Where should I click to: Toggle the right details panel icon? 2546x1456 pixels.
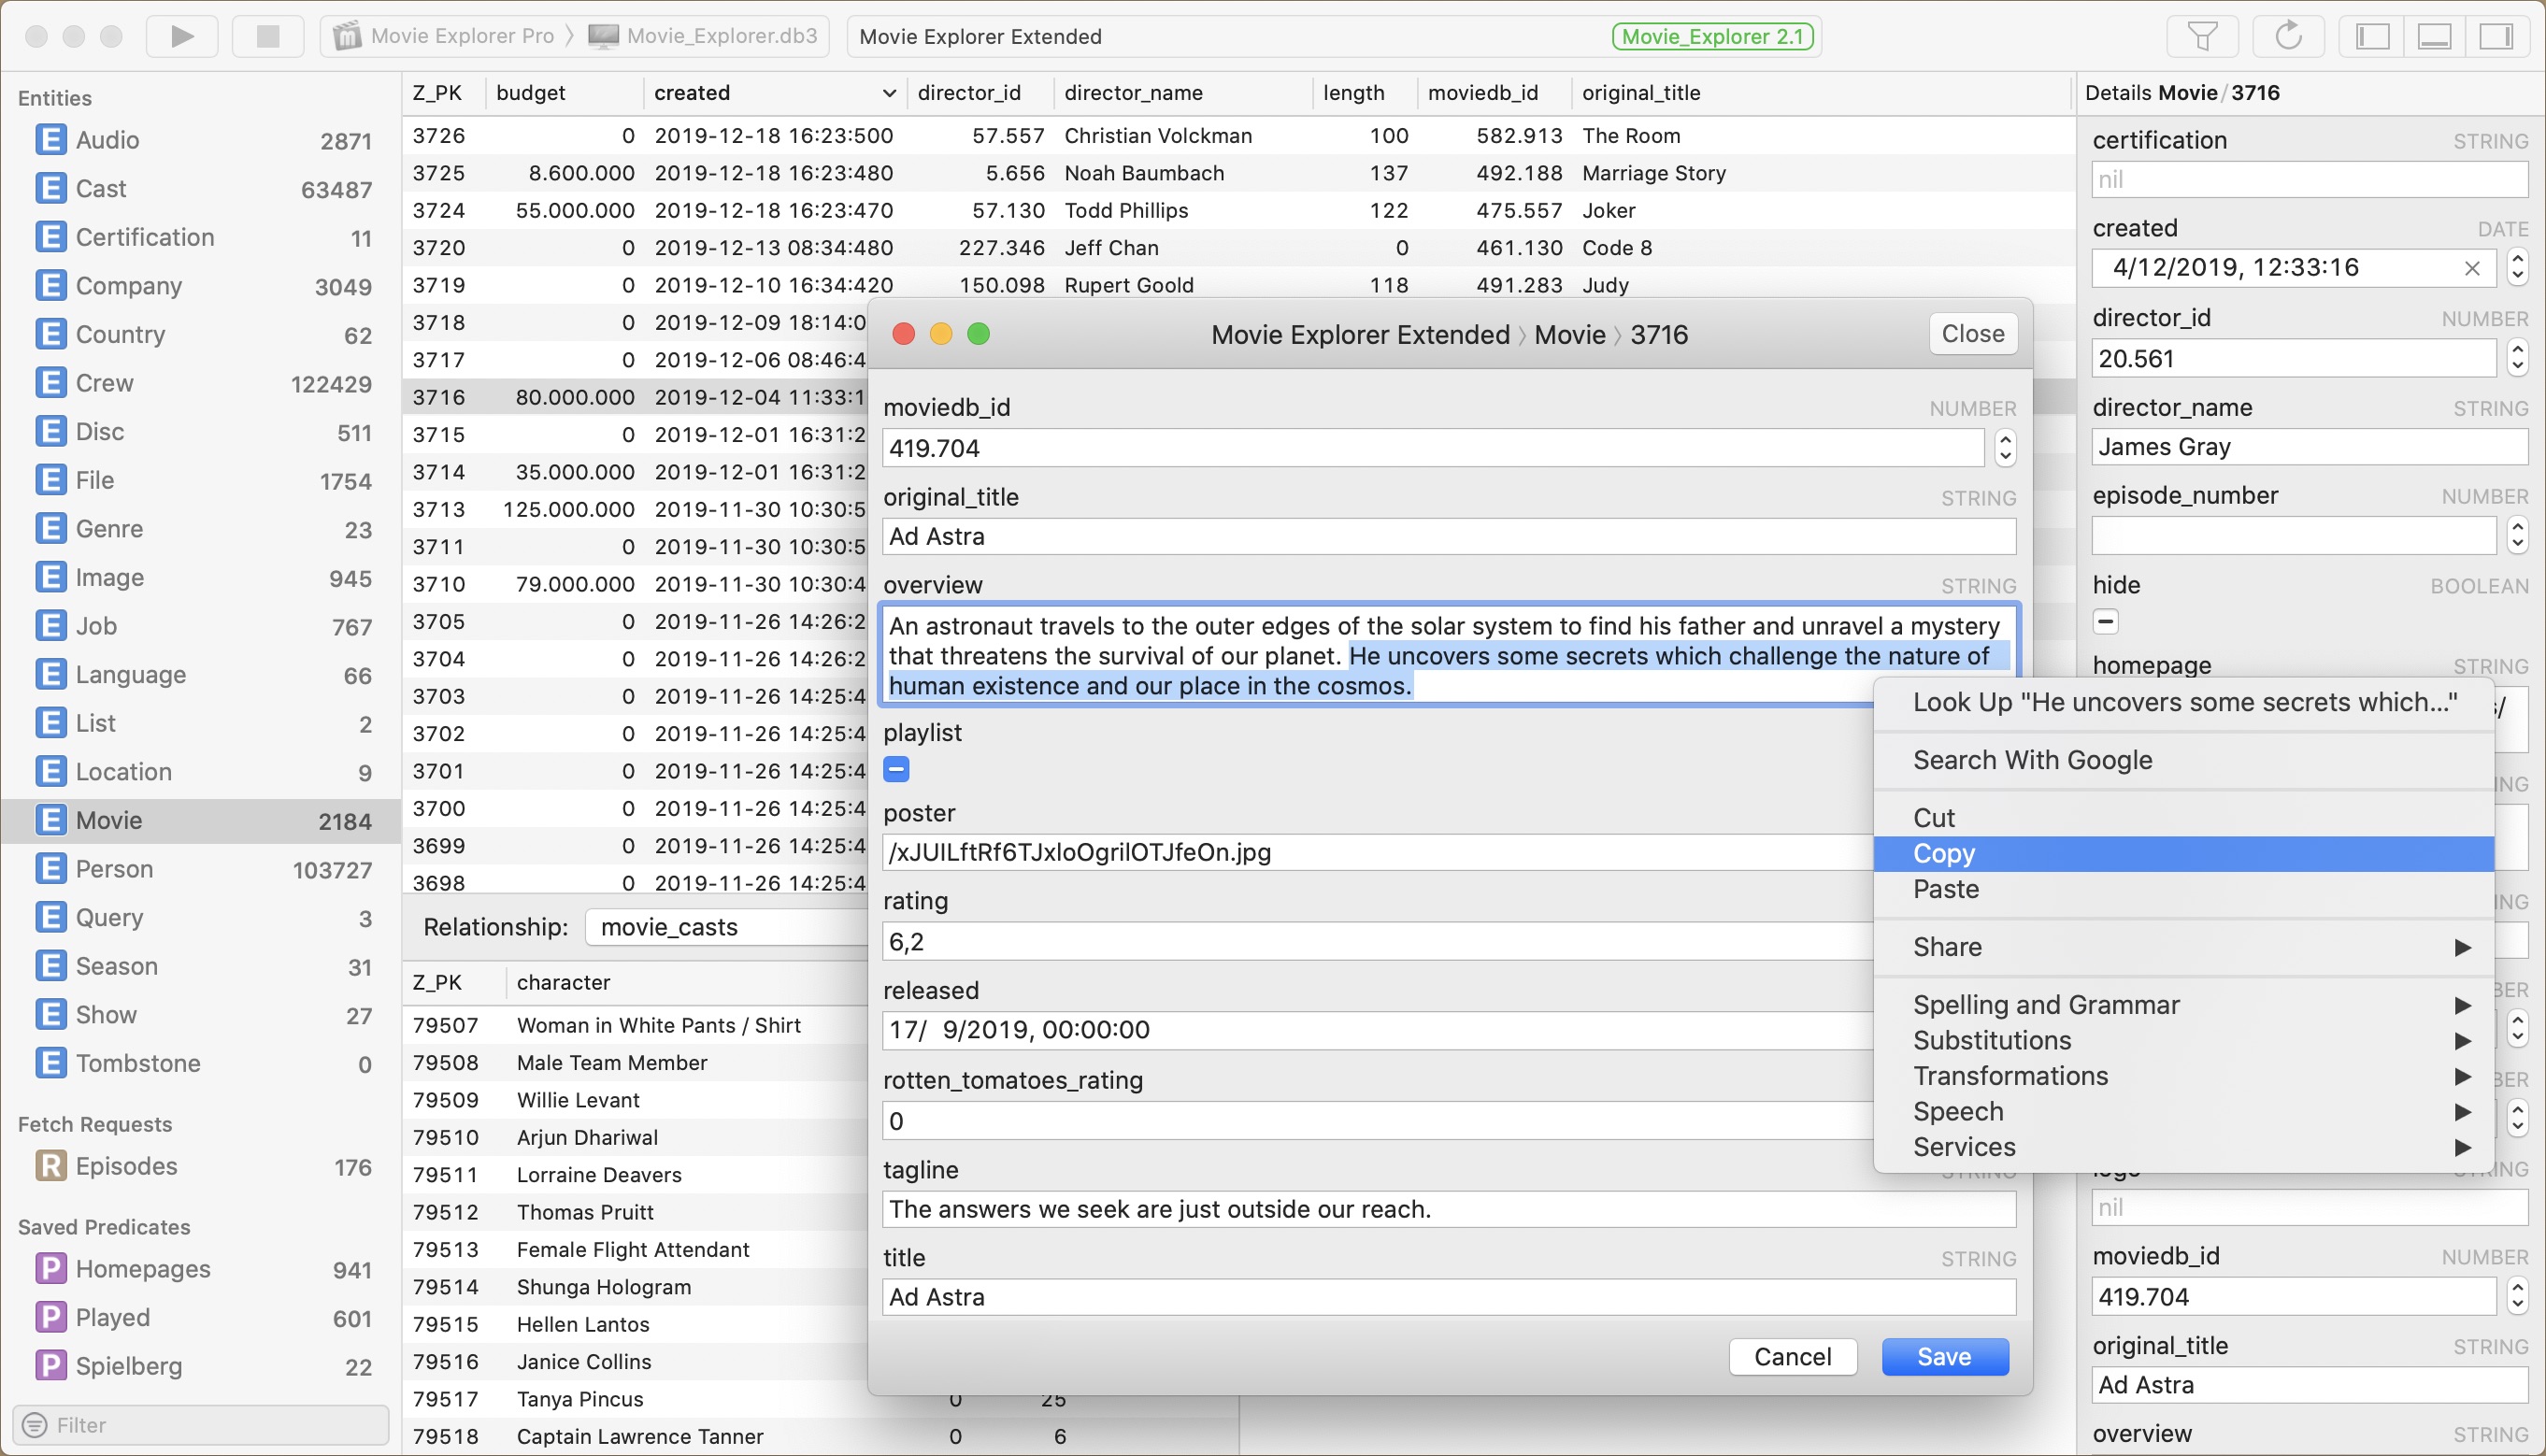2496,36
